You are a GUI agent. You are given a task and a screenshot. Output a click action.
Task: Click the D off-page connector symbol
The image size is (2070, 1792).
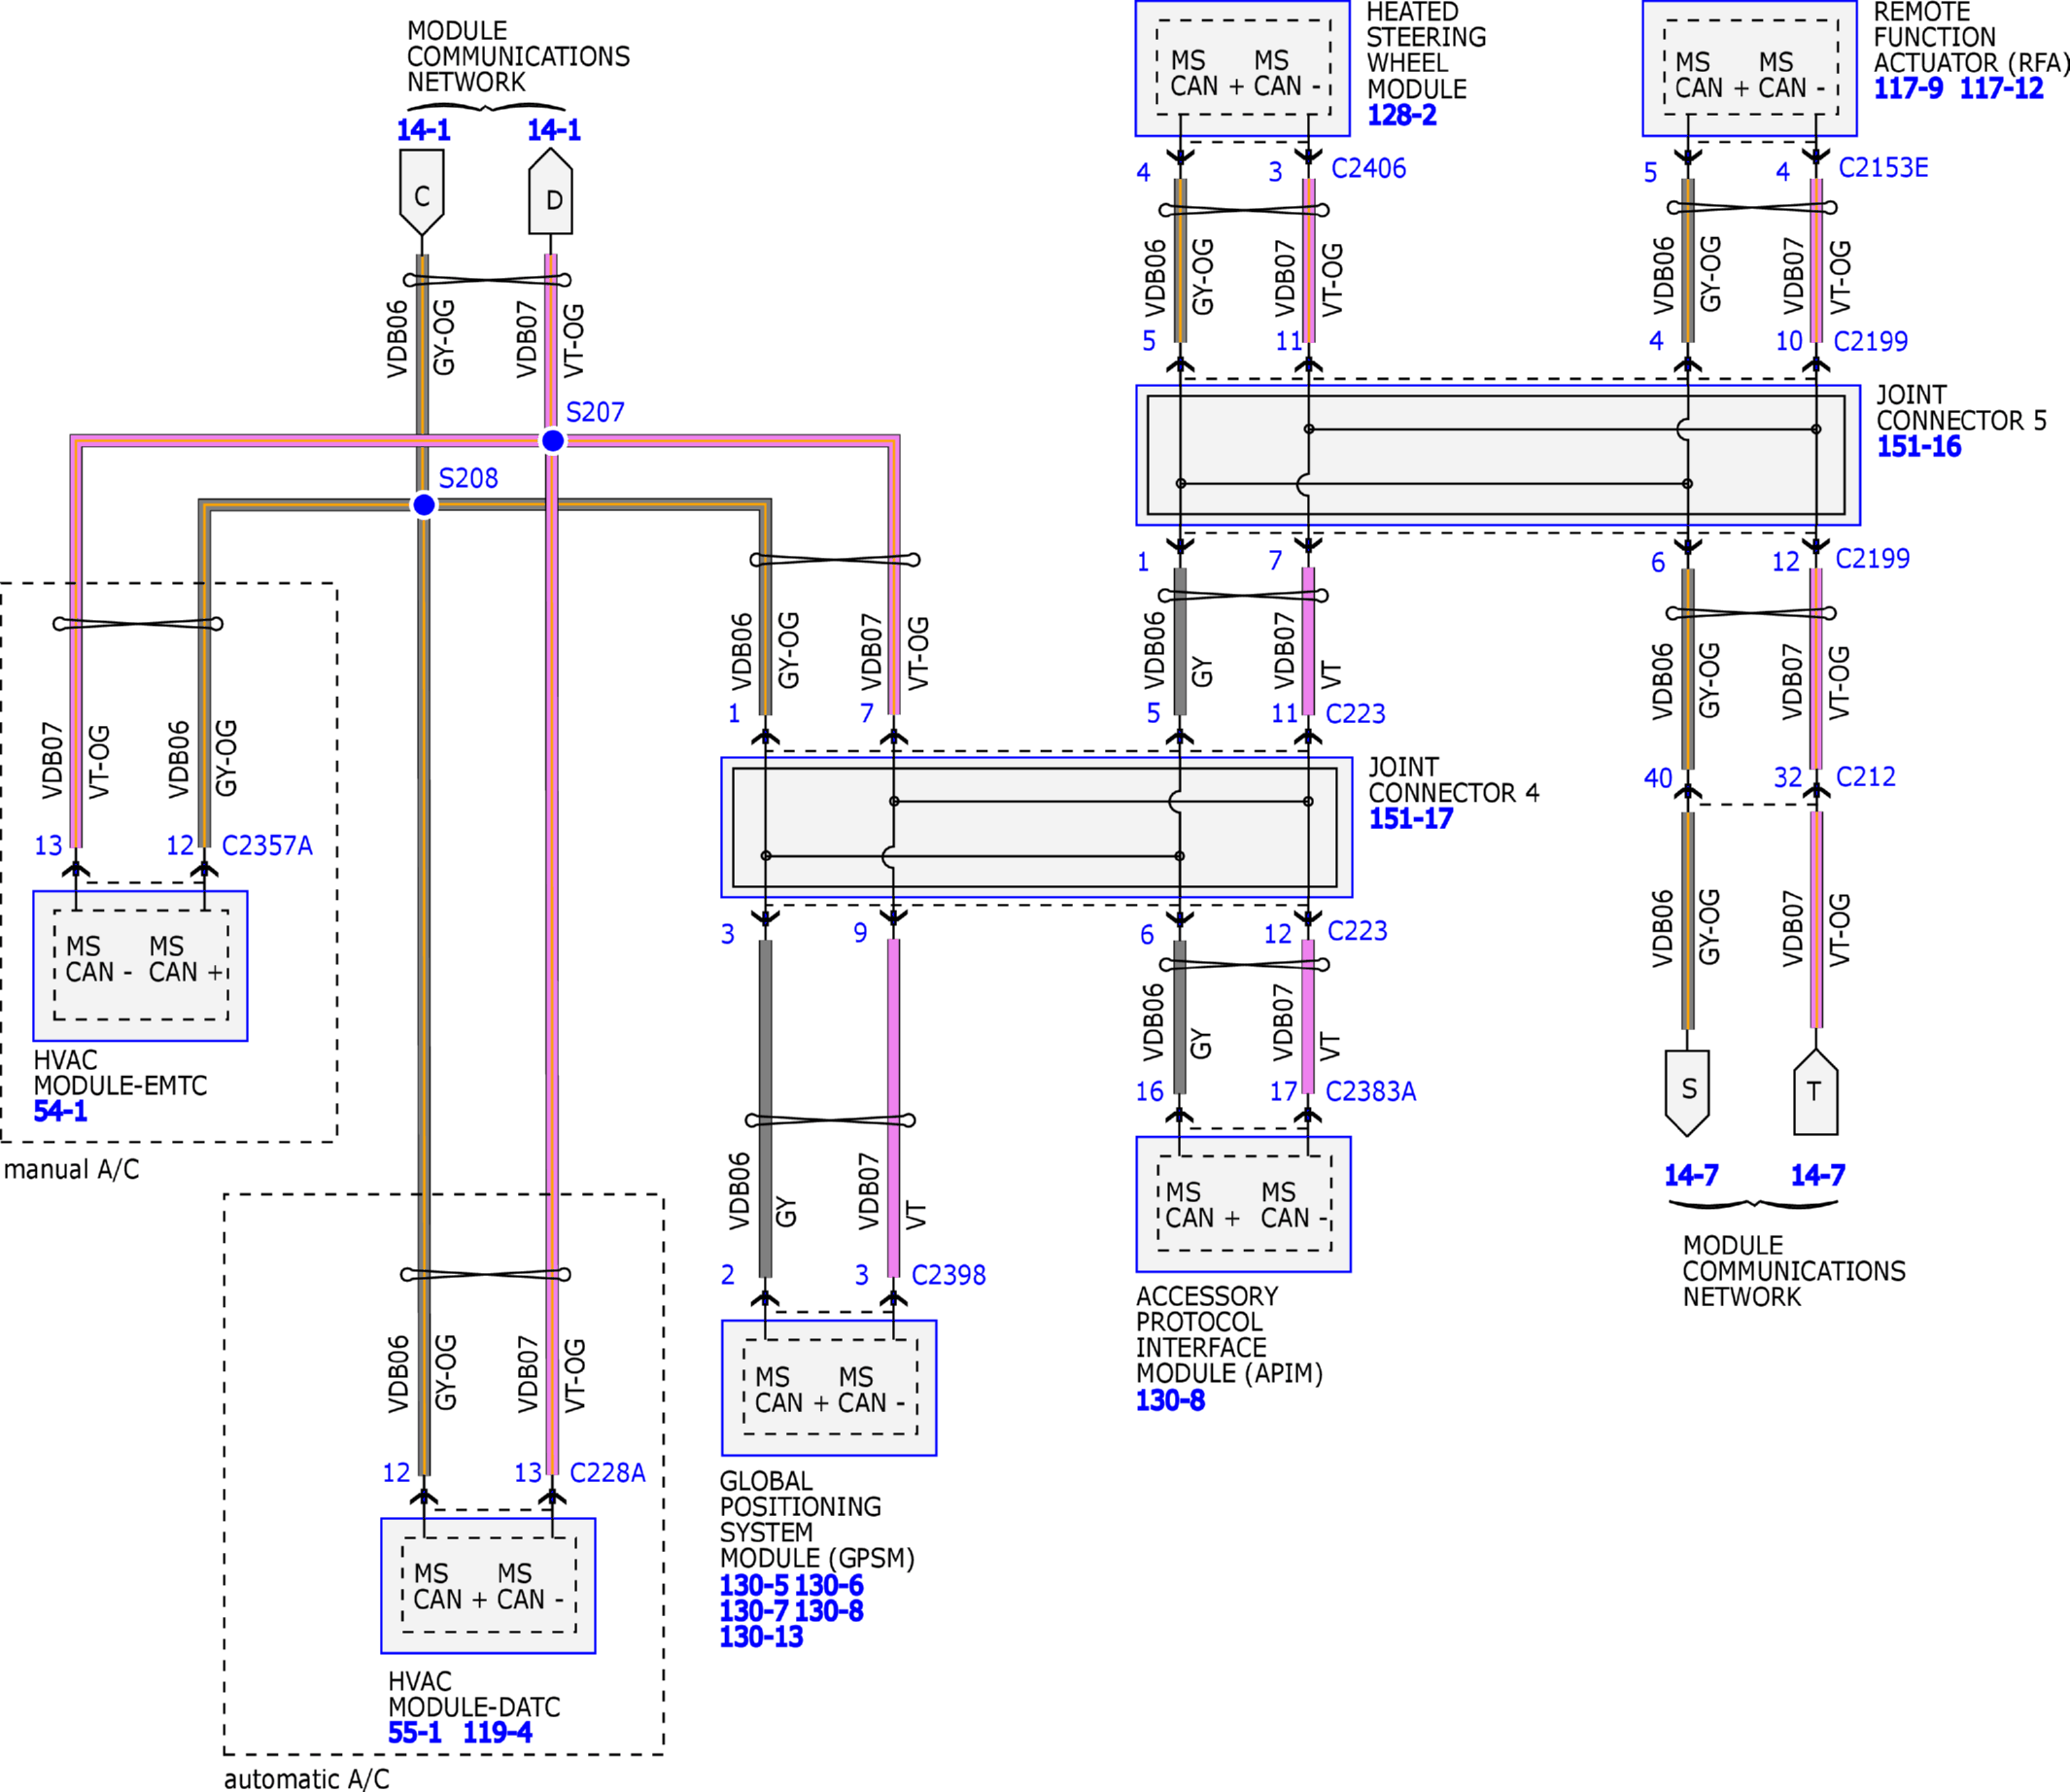(x=551, y=193)
